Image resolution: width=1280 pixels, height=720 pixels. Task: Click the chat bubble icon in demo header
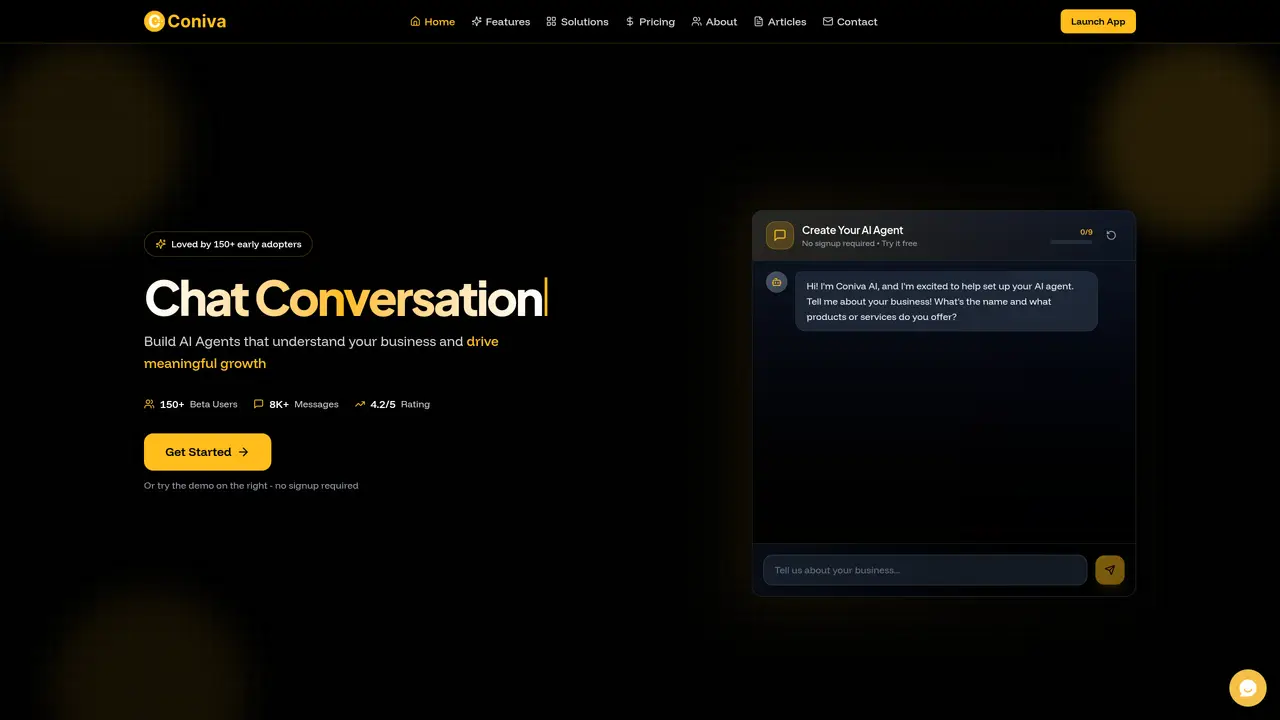(780, 236)
